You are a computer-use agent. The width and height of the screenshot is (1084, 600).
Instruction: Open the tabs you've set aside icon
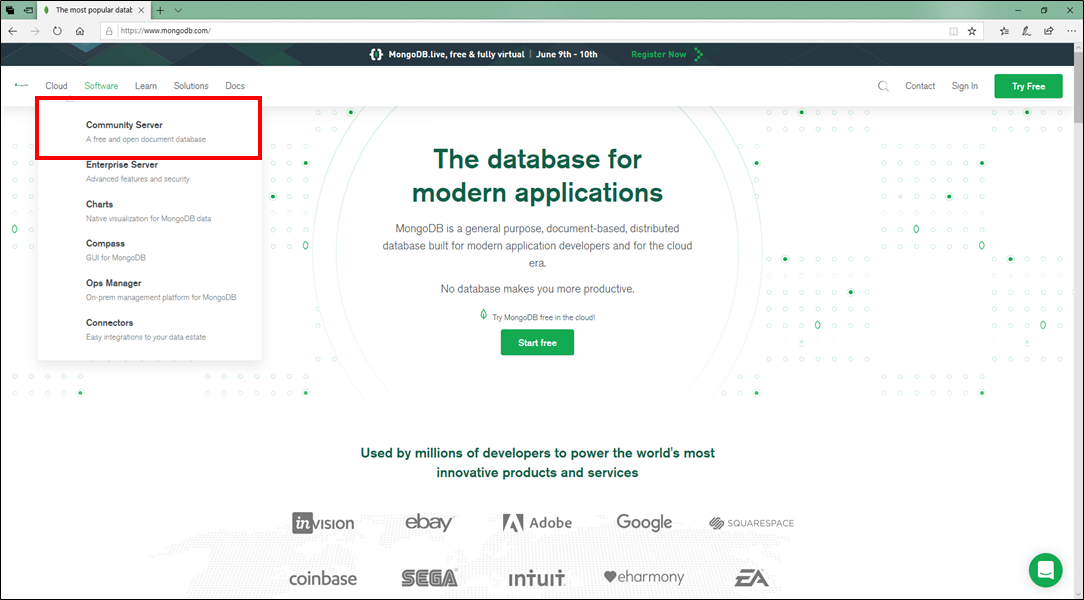(x=10, y=10)
